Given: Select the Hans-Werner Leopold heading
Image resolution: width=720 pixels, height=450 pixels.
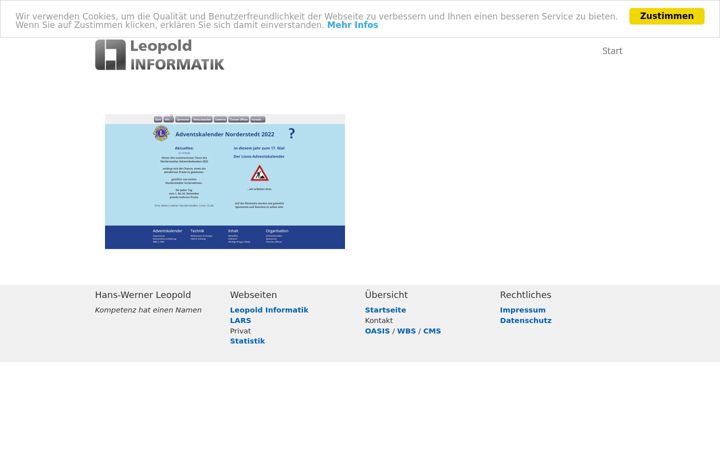Looking at the screenshot, I should [143, 295].
